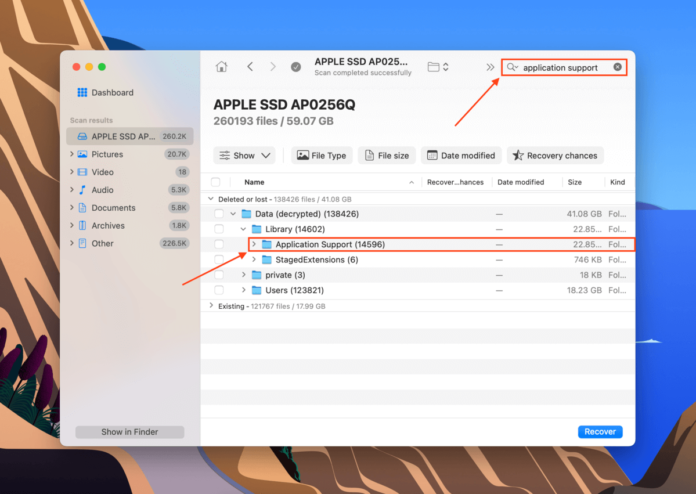The height and width of the screenshot is (494, 696).
Task: Select the Users folder checkbox
Action: coord(218,290)
